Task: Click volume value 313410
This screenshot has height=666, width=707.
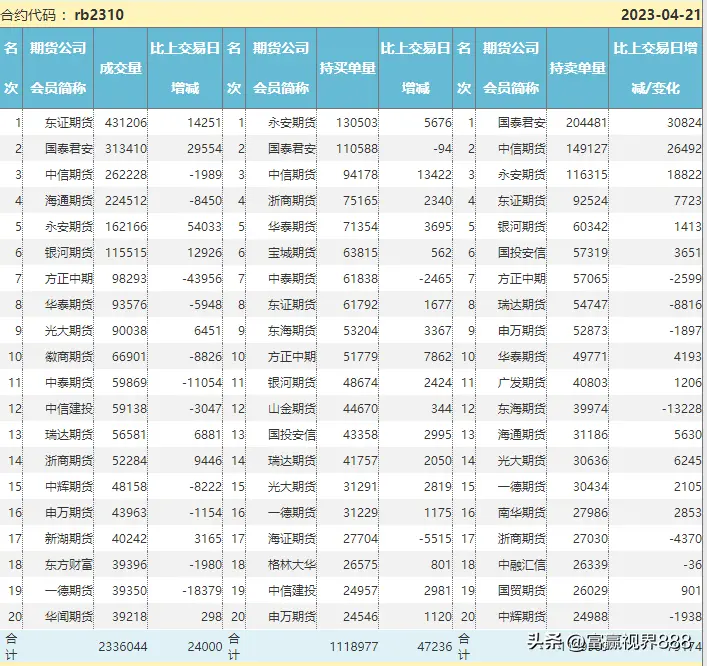Action: click(126, 149)
